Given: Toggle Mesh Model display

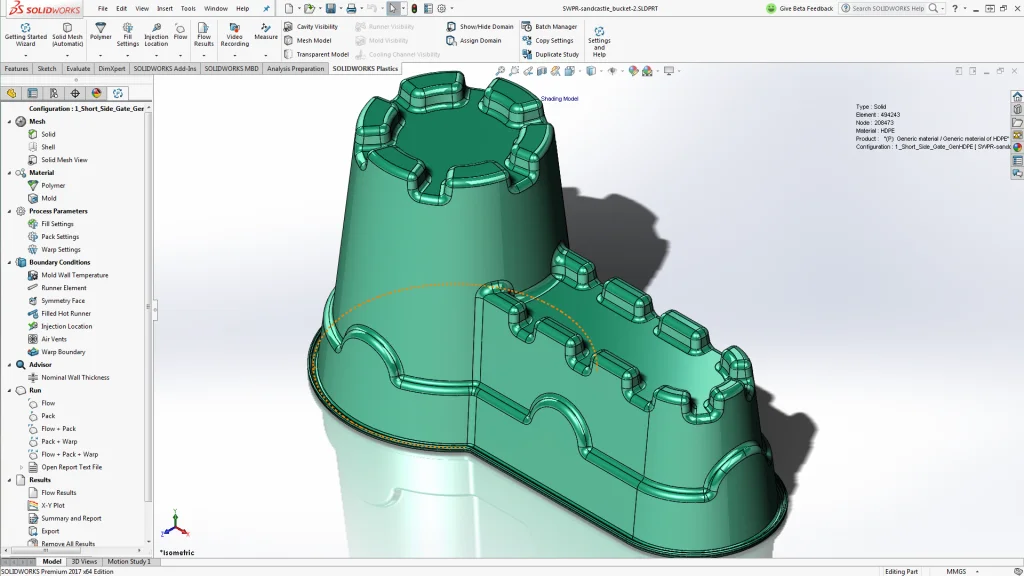Looking at the screenshot, I should click(x=313, y=41).
